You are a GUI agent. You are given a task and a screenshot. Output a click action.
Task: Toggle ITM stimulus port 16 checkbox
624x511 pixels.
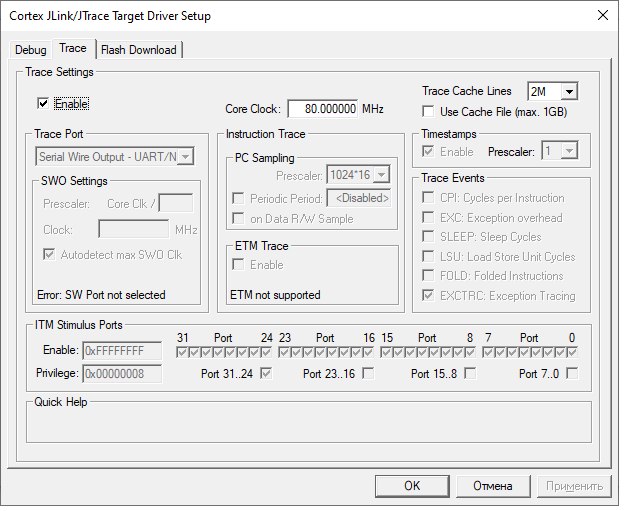[368, 353]
